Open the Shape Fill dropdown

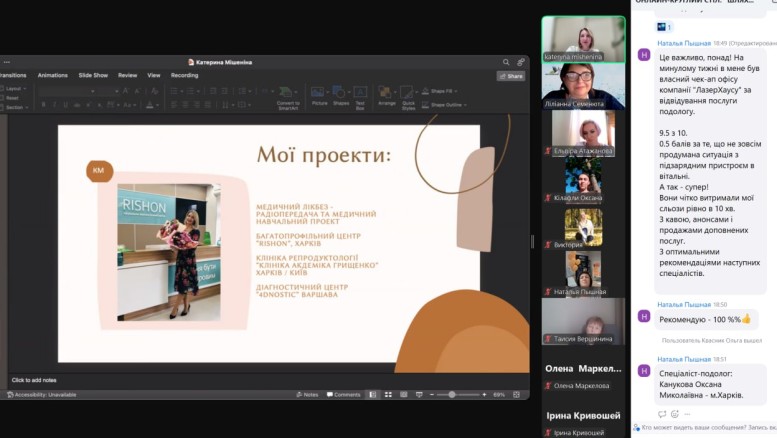tap(440, 91)
